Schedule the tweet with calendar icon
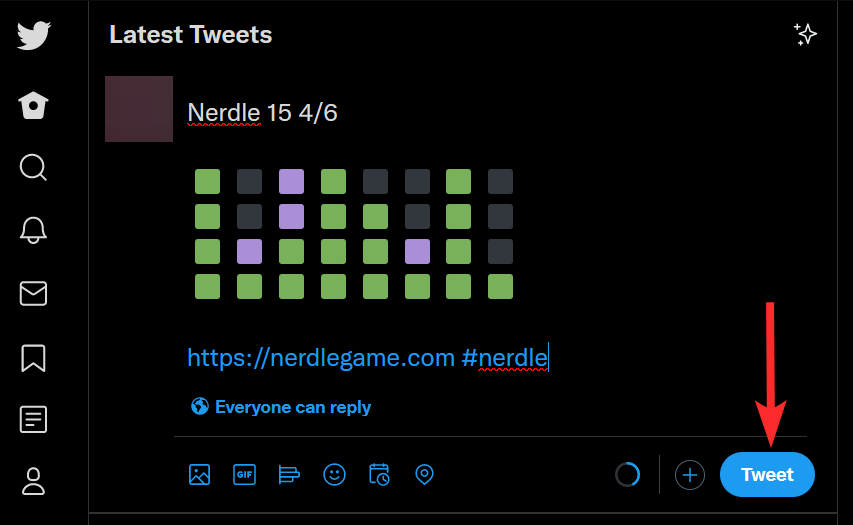853x525 pixels. [379, 474]
